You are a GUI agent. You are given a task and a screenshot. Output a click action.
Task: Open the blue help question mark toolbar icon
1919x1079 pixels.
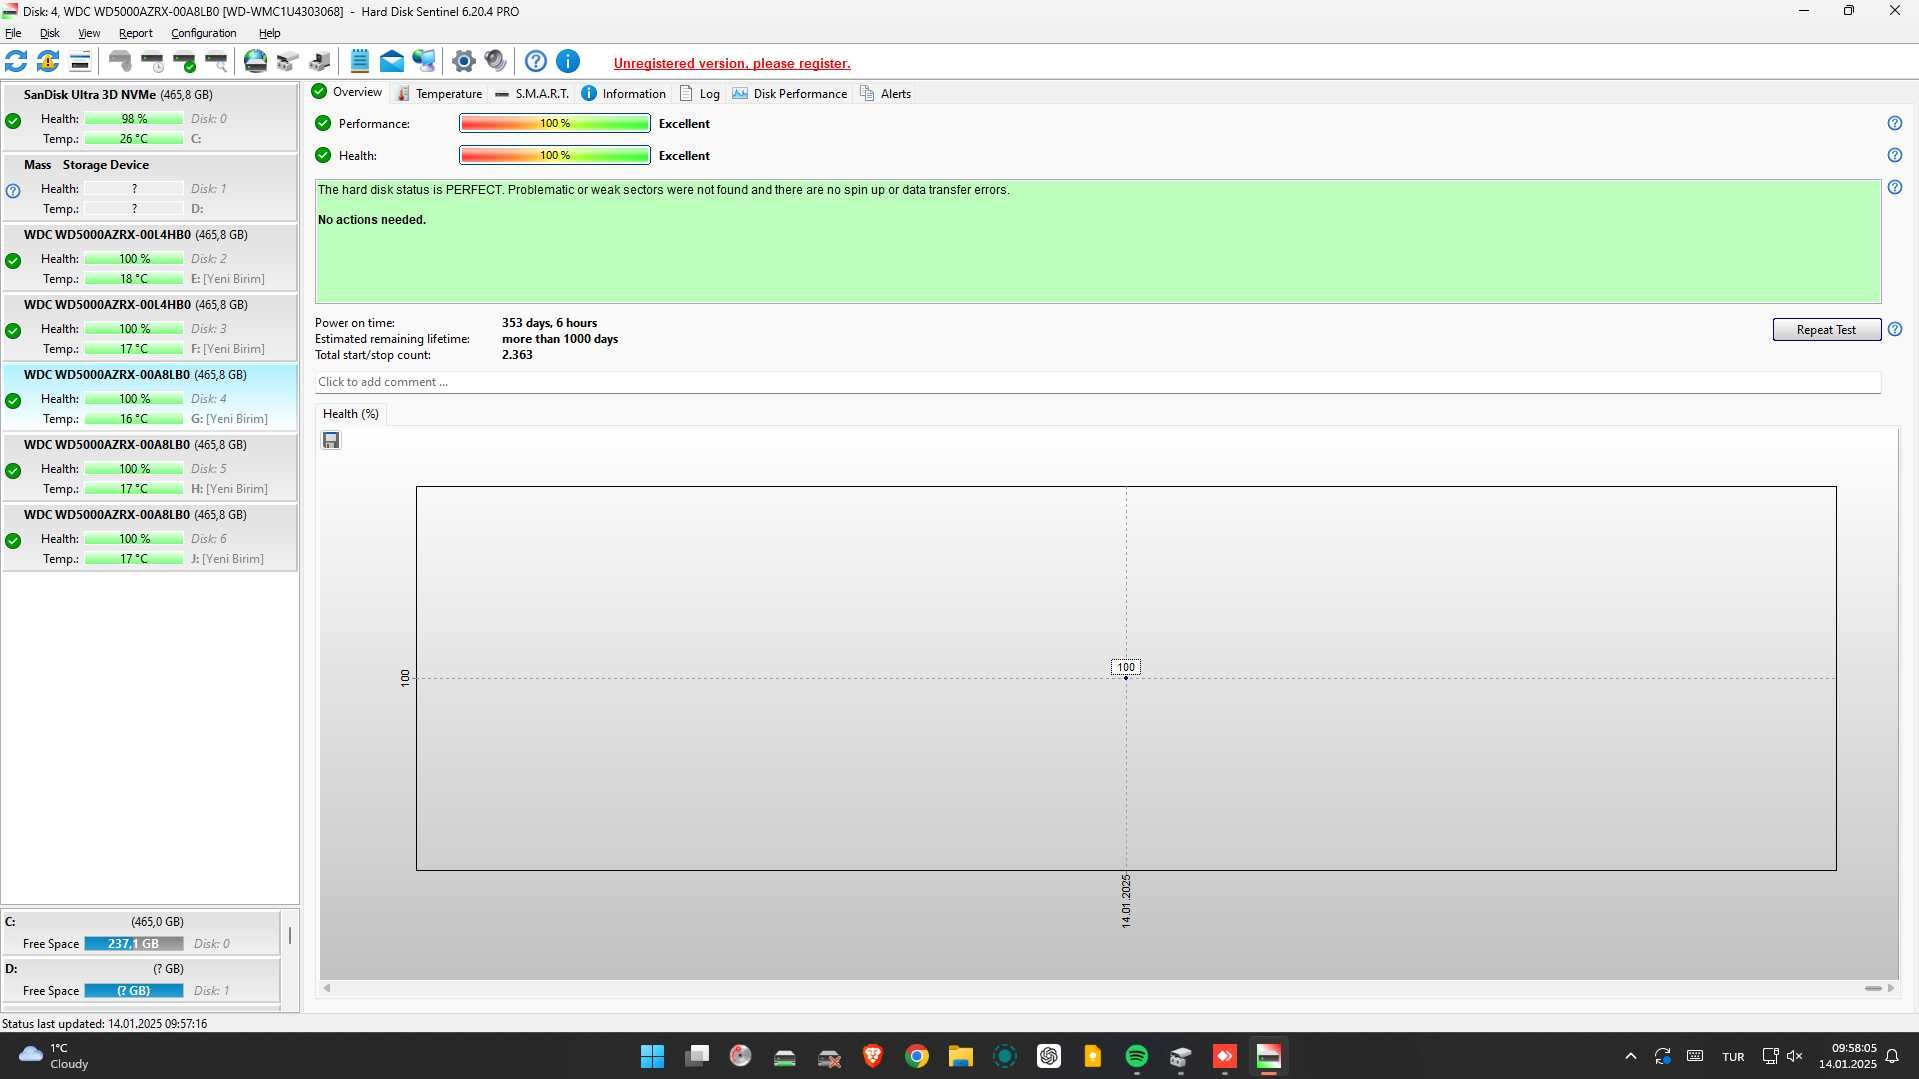click(x=536, y=61)
